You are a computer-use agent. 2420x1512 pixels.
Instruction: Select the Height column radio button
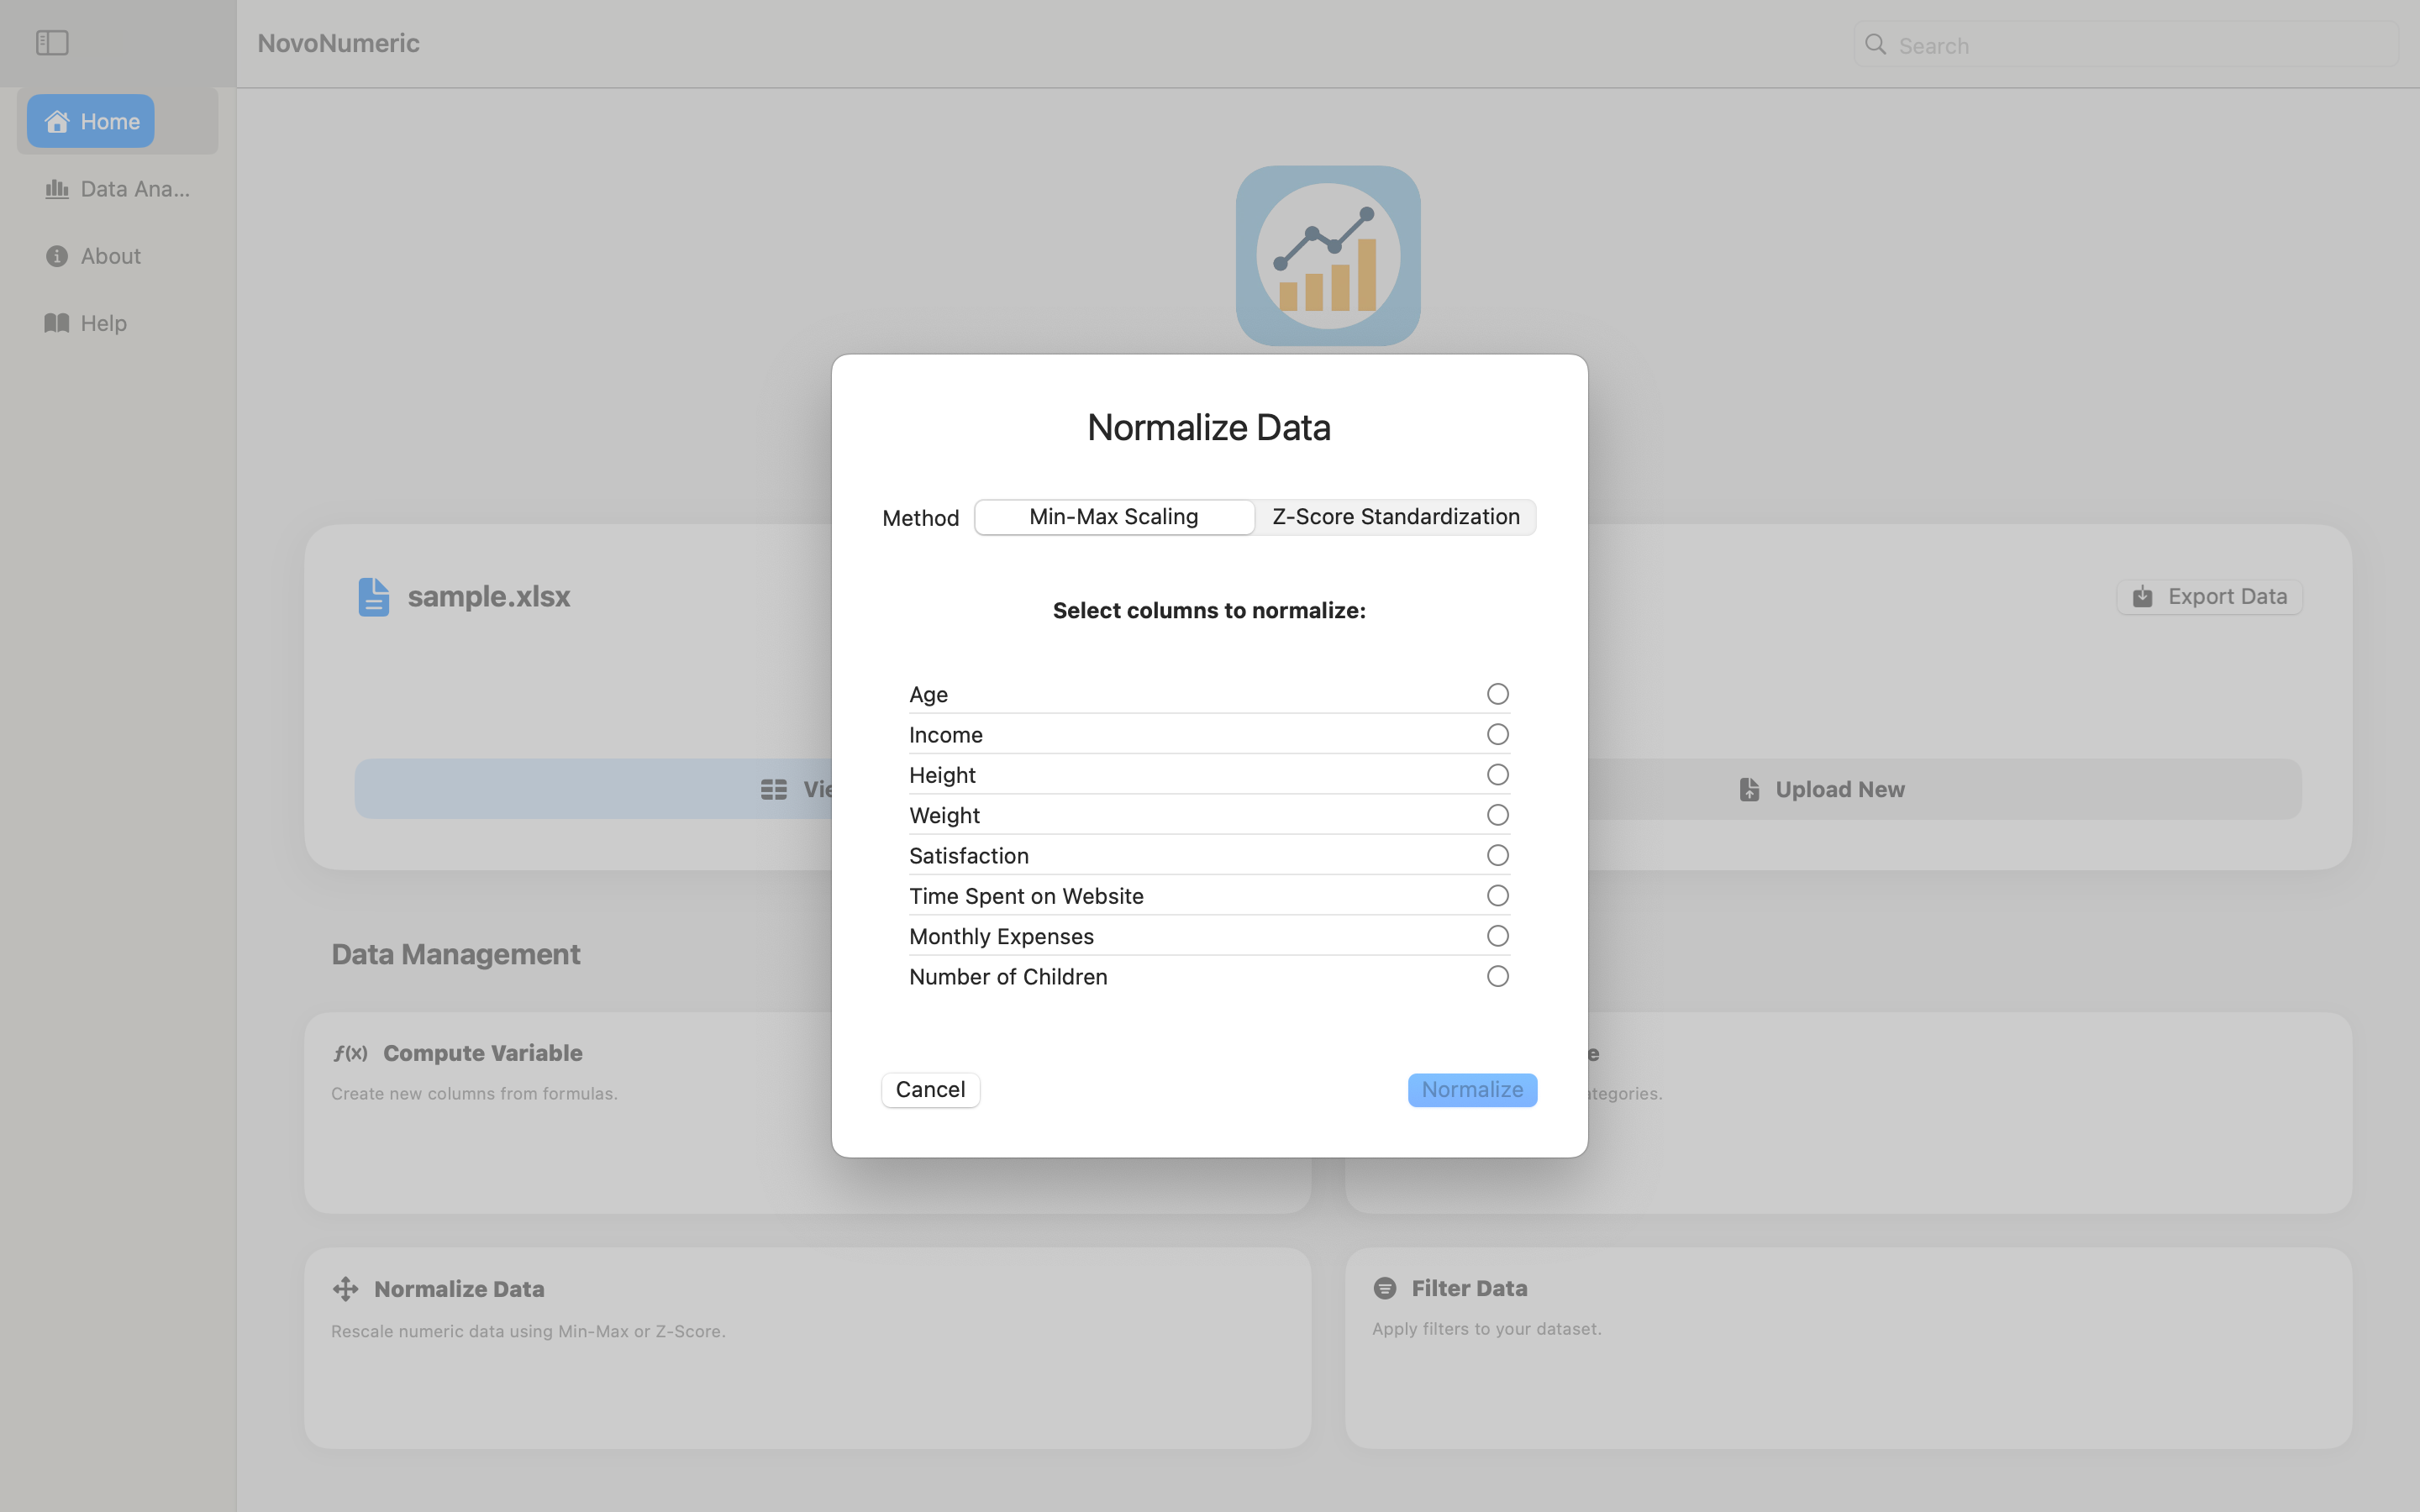click(1497, 775)
